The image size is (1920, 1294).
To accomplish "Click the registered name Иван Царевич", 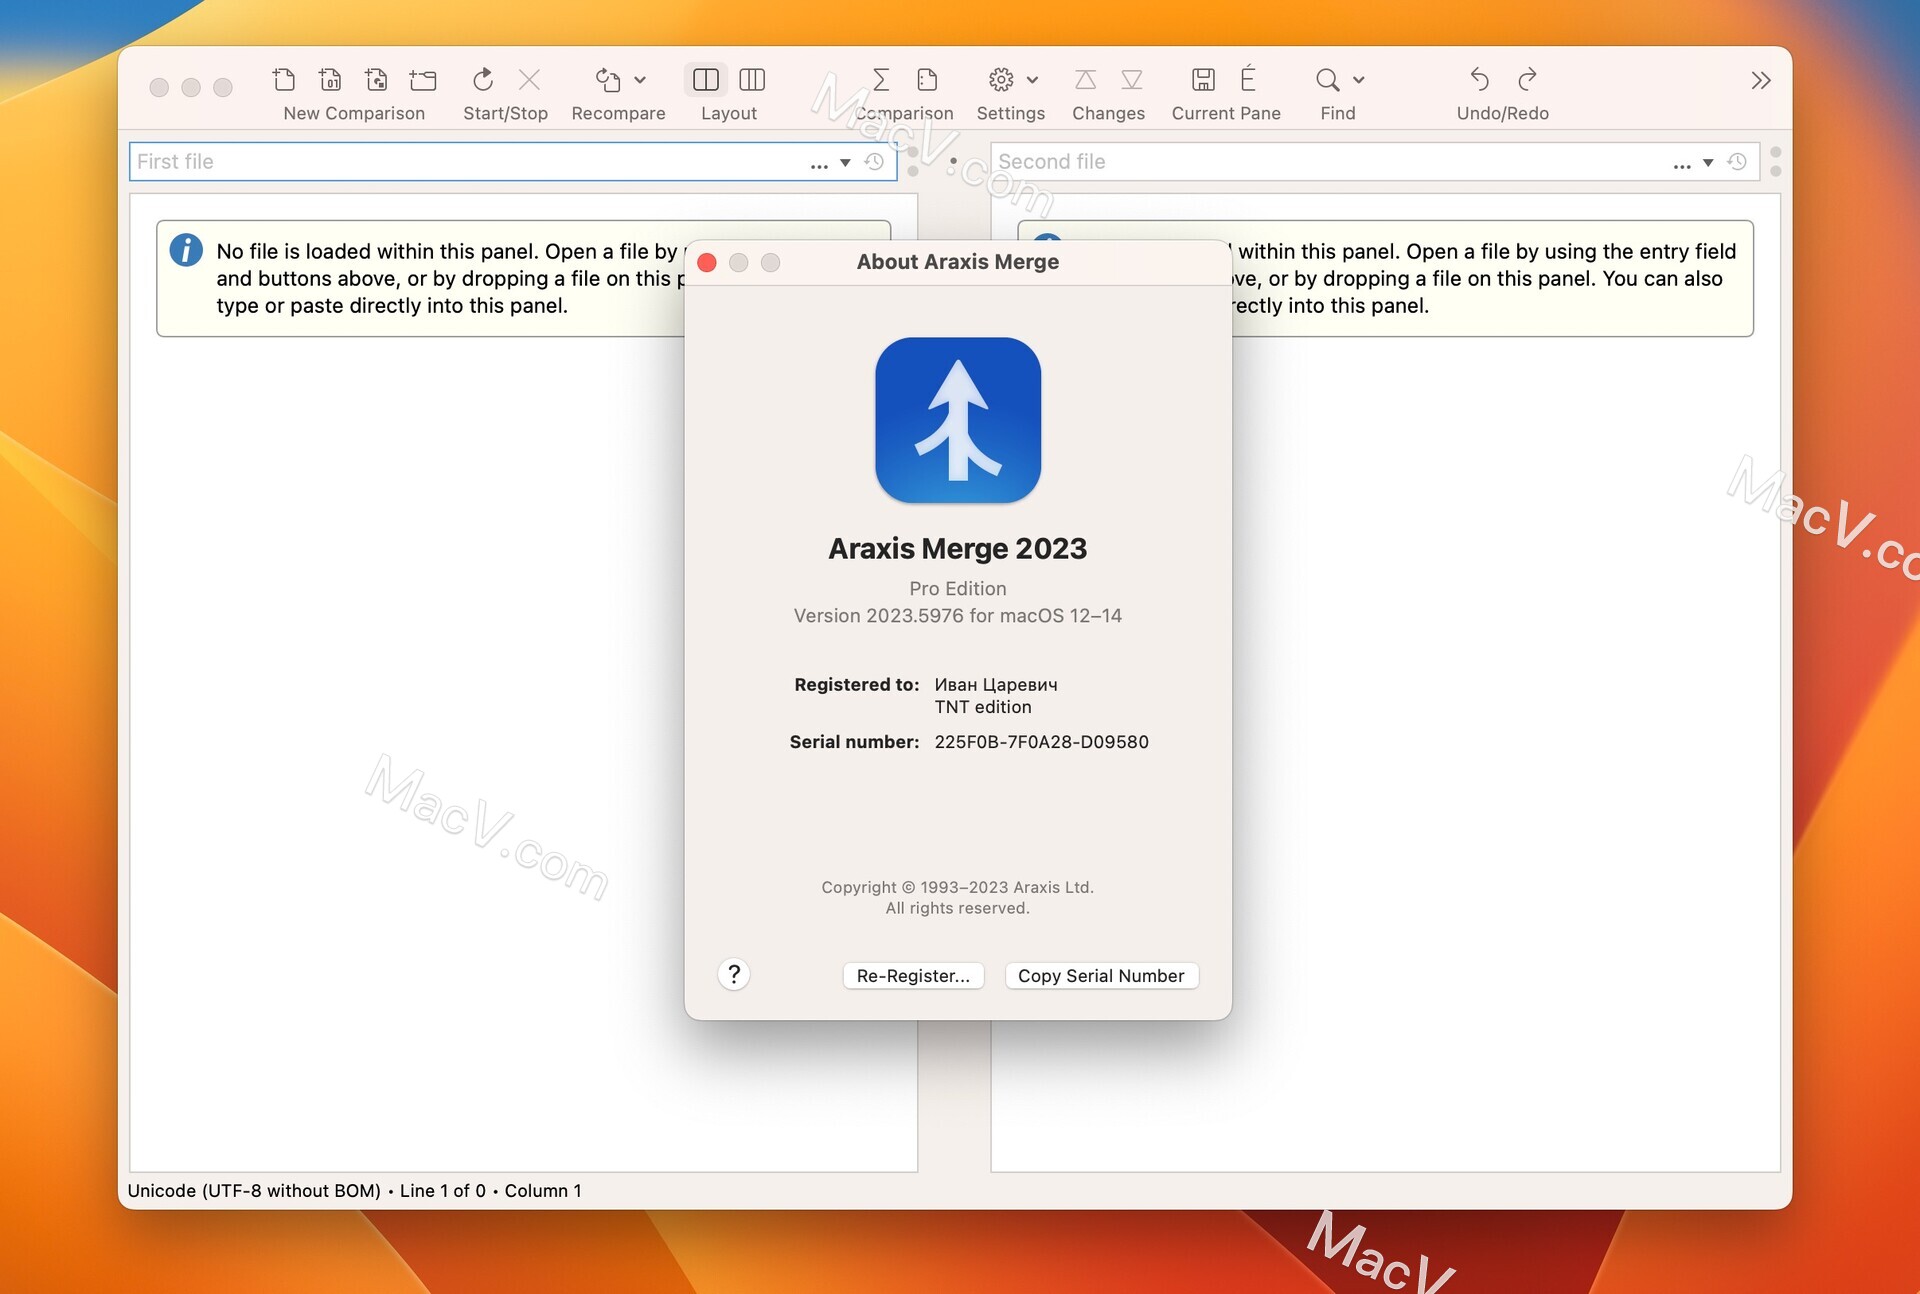I will point(996,685).
